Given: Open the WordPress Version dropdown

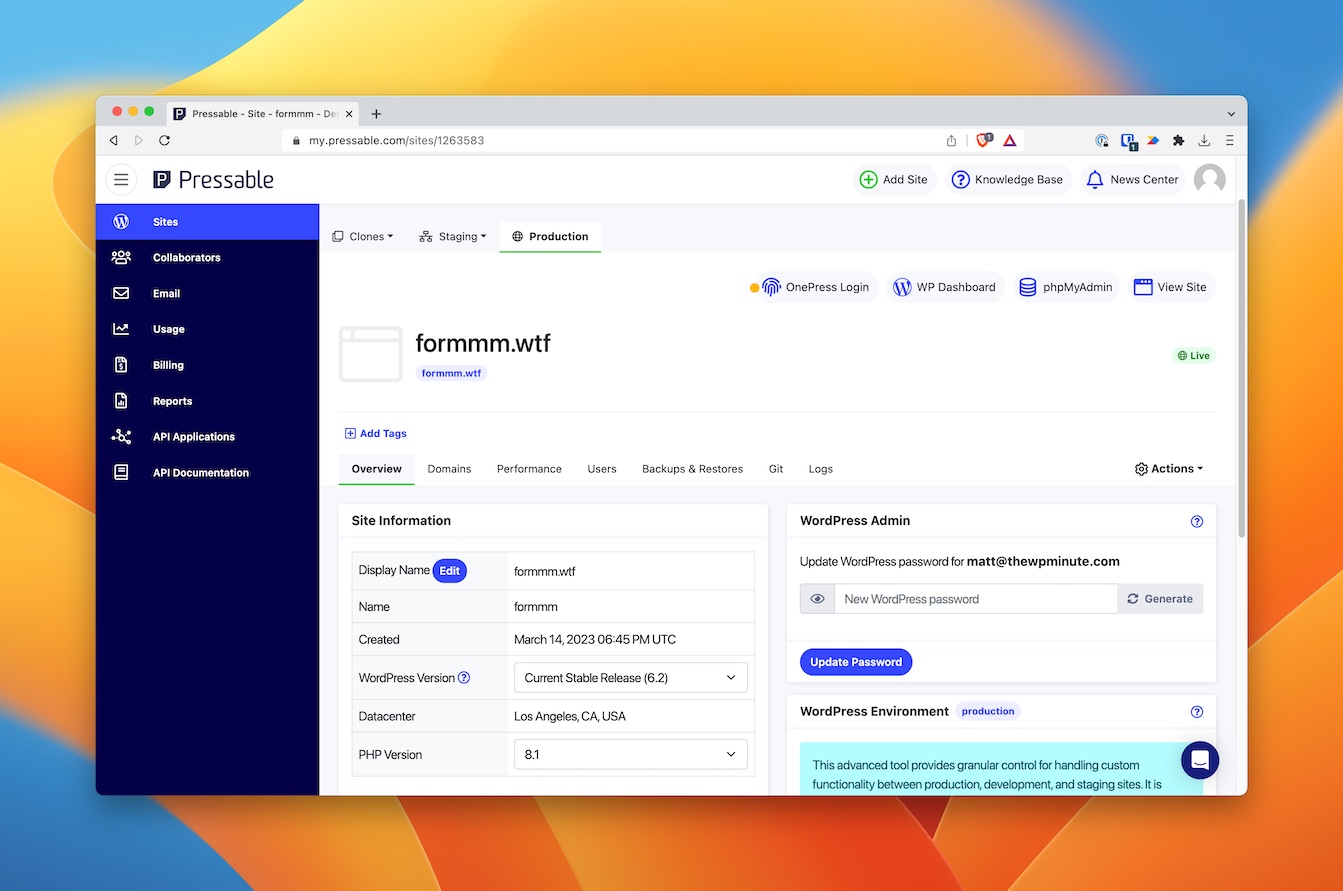Looking at the screenshot, I should [631, 677].
